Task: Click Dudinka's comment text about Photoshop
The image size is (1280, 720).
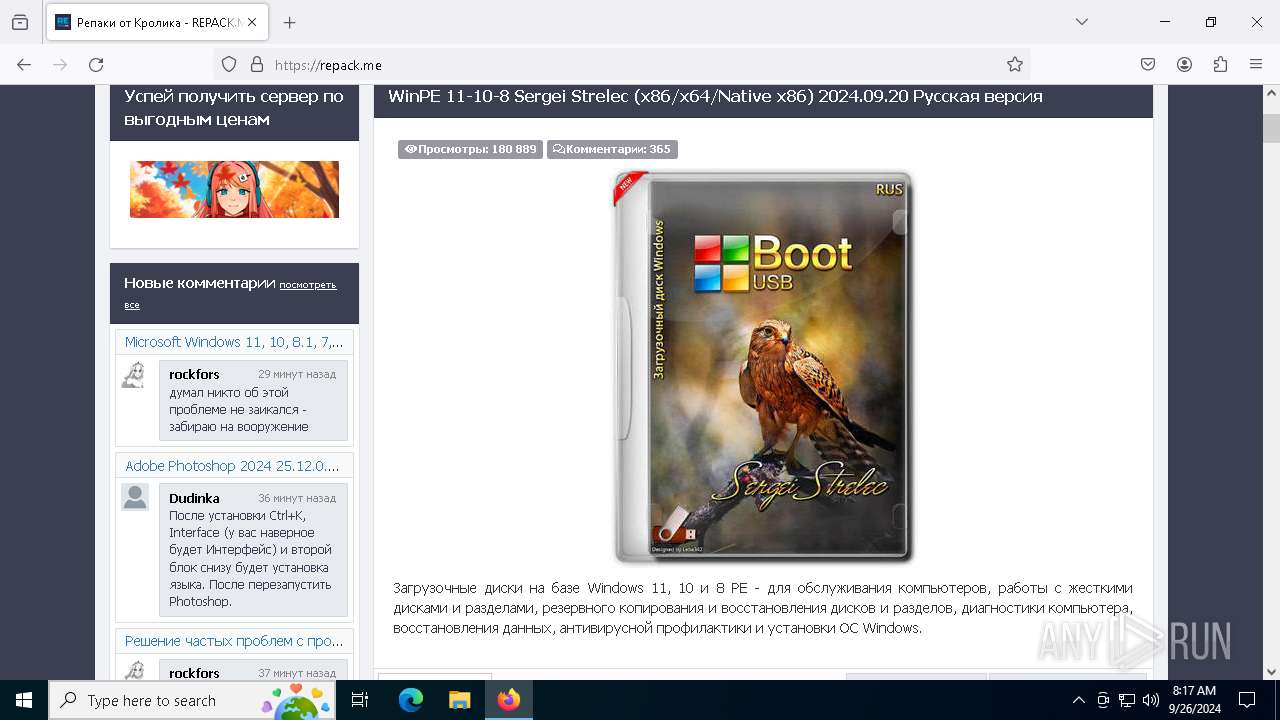Action: click(x=250, y=559)
